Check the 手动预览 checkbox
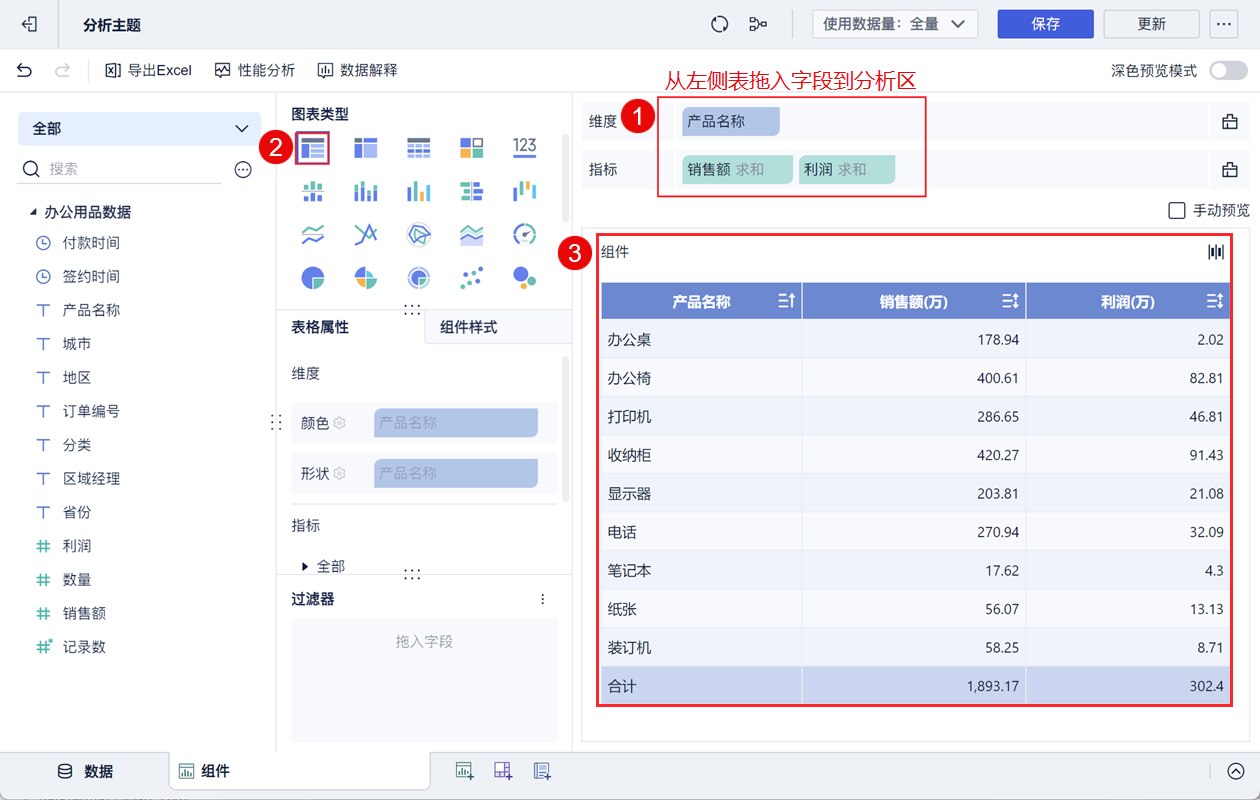The width and height of the screenshot is (1260, 800). click(1177, 210)
